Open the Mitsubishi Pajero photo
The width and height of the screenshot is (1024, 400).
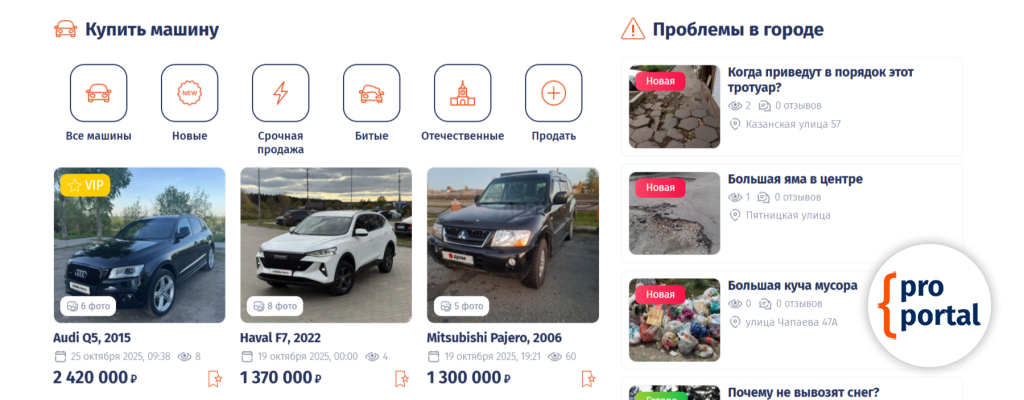513,245
